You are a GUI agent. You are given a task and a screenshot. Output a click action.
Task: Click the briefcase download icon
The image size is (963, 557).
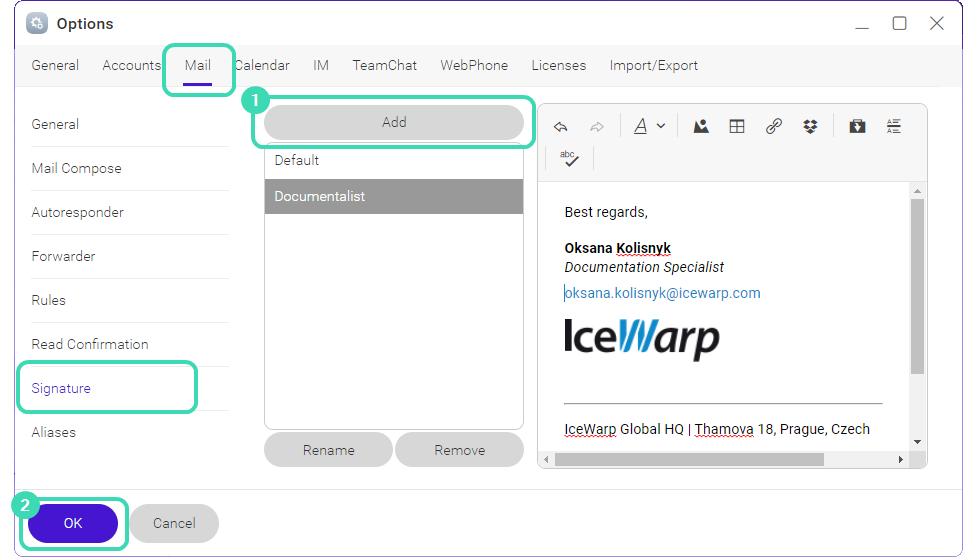tap(857, 127)
